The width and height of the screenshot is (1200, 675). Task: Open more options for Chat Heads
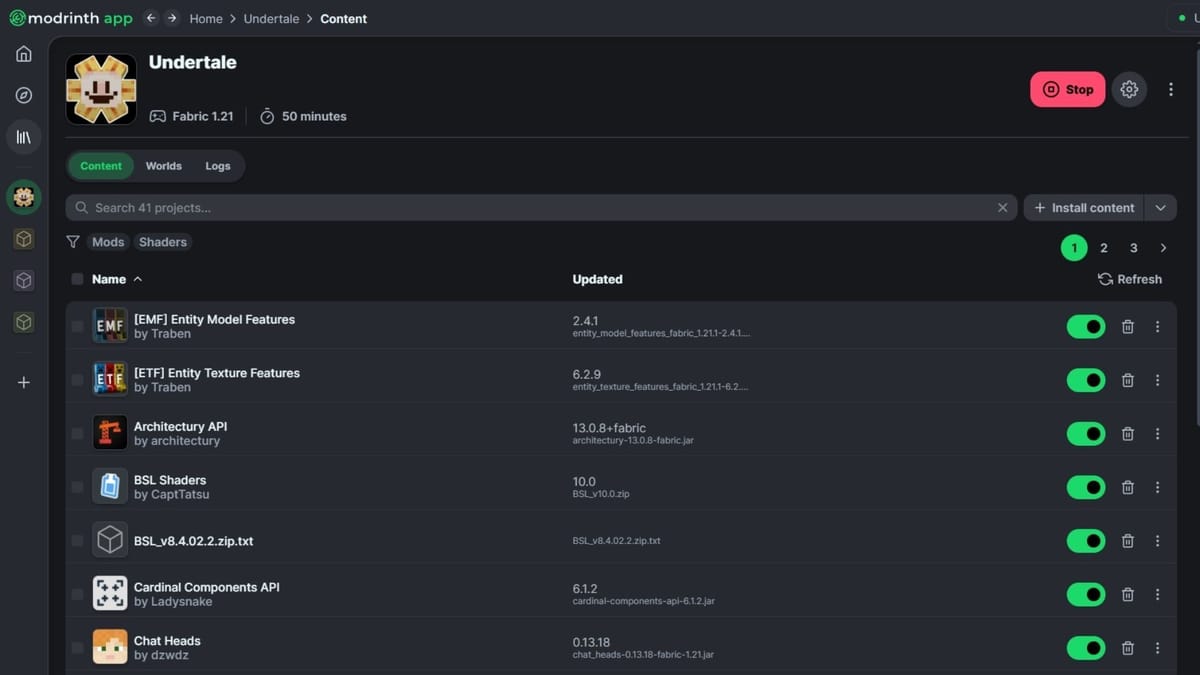(x=1157, y=648)
